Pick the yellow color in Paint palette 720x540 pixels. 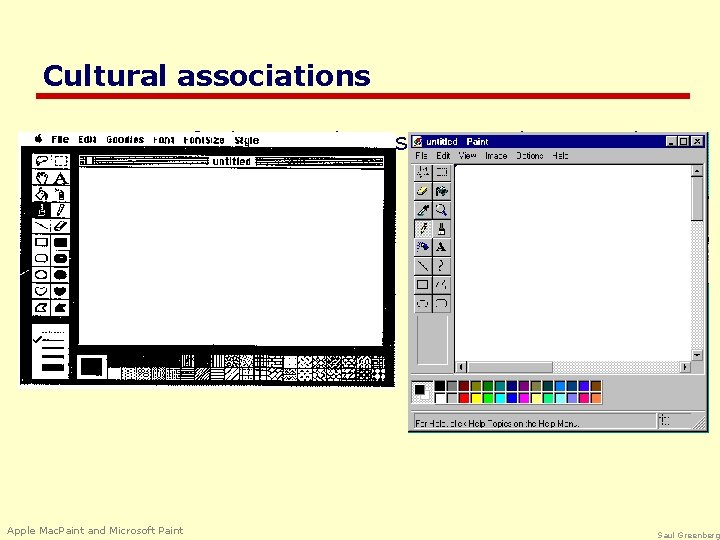point(476,398)
